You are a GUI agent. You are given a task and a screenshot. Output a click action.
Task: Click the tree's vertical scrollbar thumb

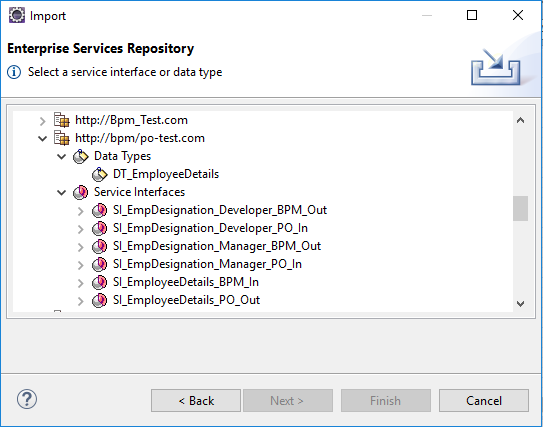coord(520,208)
